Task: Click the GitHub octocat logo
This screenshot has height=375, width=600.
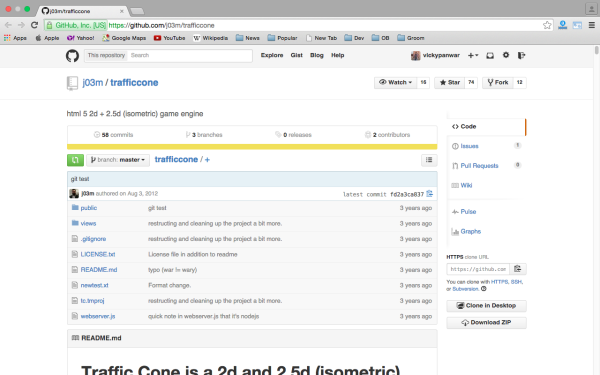Action: pos(72,56)
